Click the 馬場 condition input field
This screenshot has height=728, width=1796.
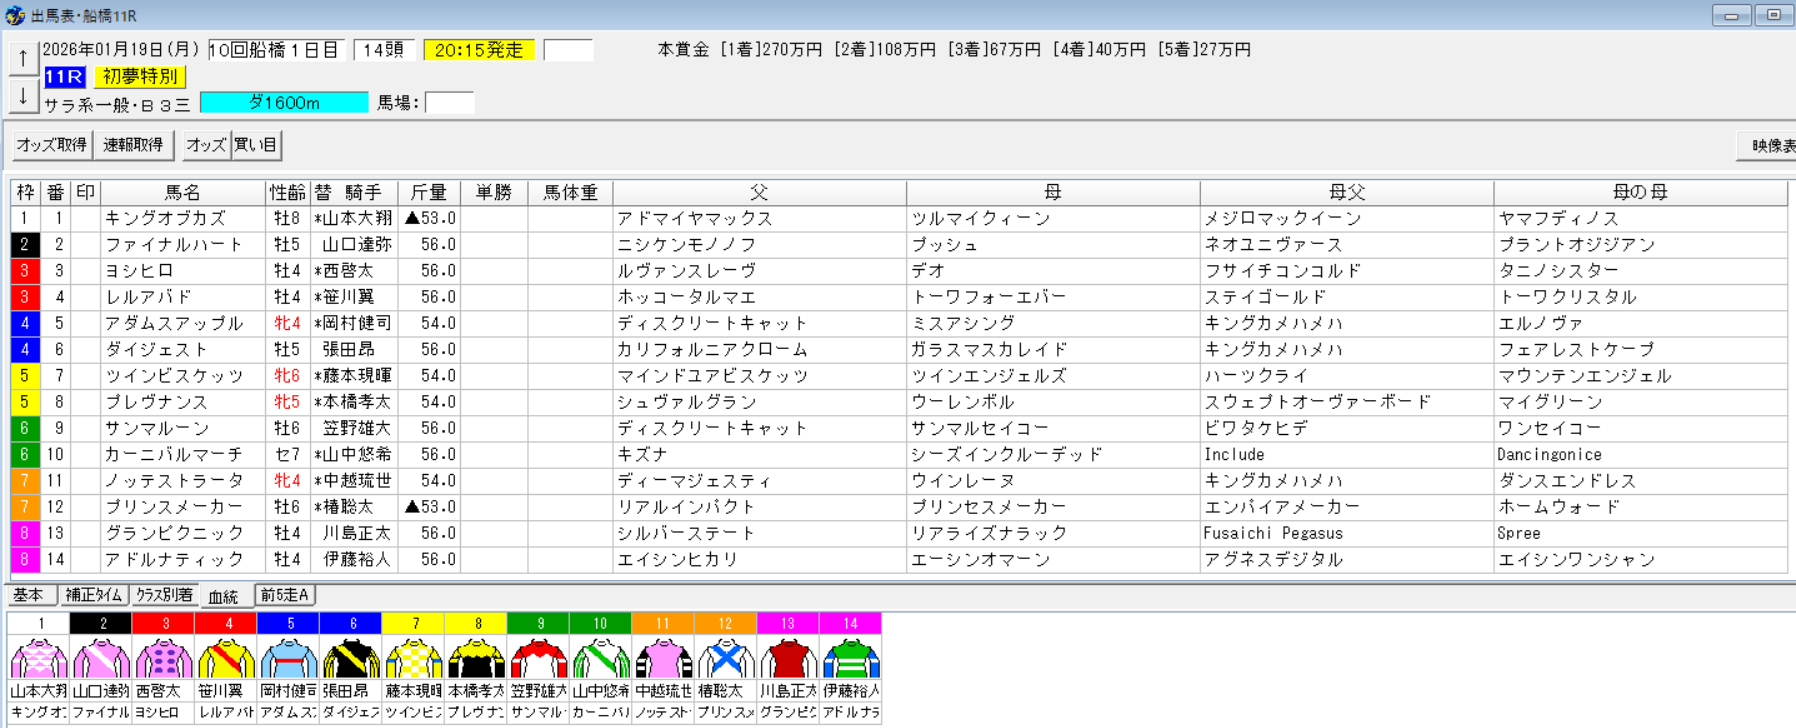coord(449,103)
